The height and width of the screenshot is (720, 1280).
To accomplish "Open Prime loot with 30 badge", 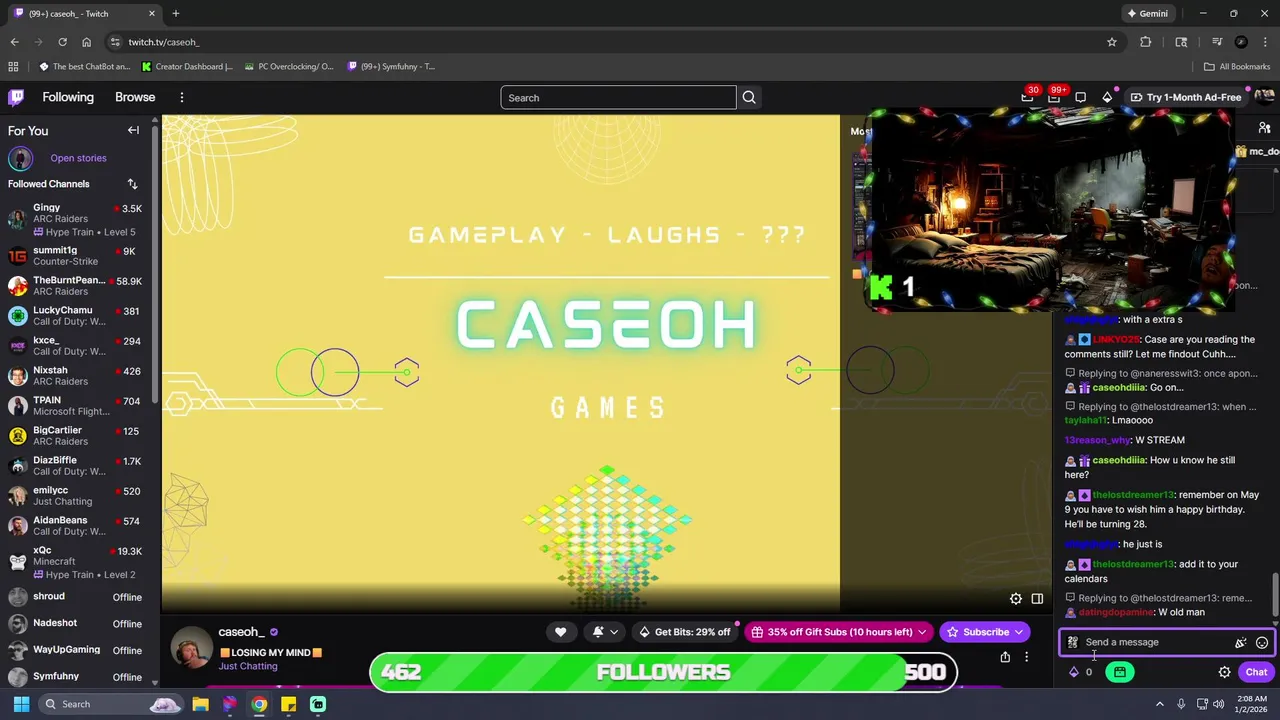I will [1028, 97].
